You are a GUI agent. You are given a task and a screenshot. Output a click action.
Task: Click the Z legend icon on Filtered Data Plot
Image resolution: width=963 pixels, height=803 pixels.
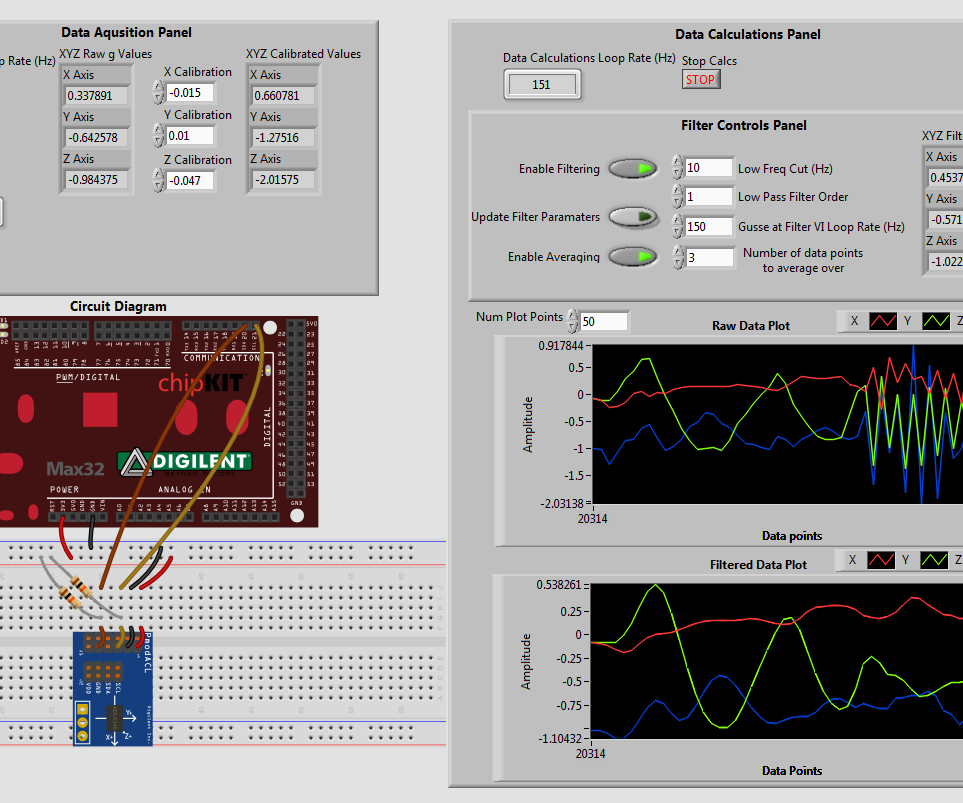click(x=959, y=559)
